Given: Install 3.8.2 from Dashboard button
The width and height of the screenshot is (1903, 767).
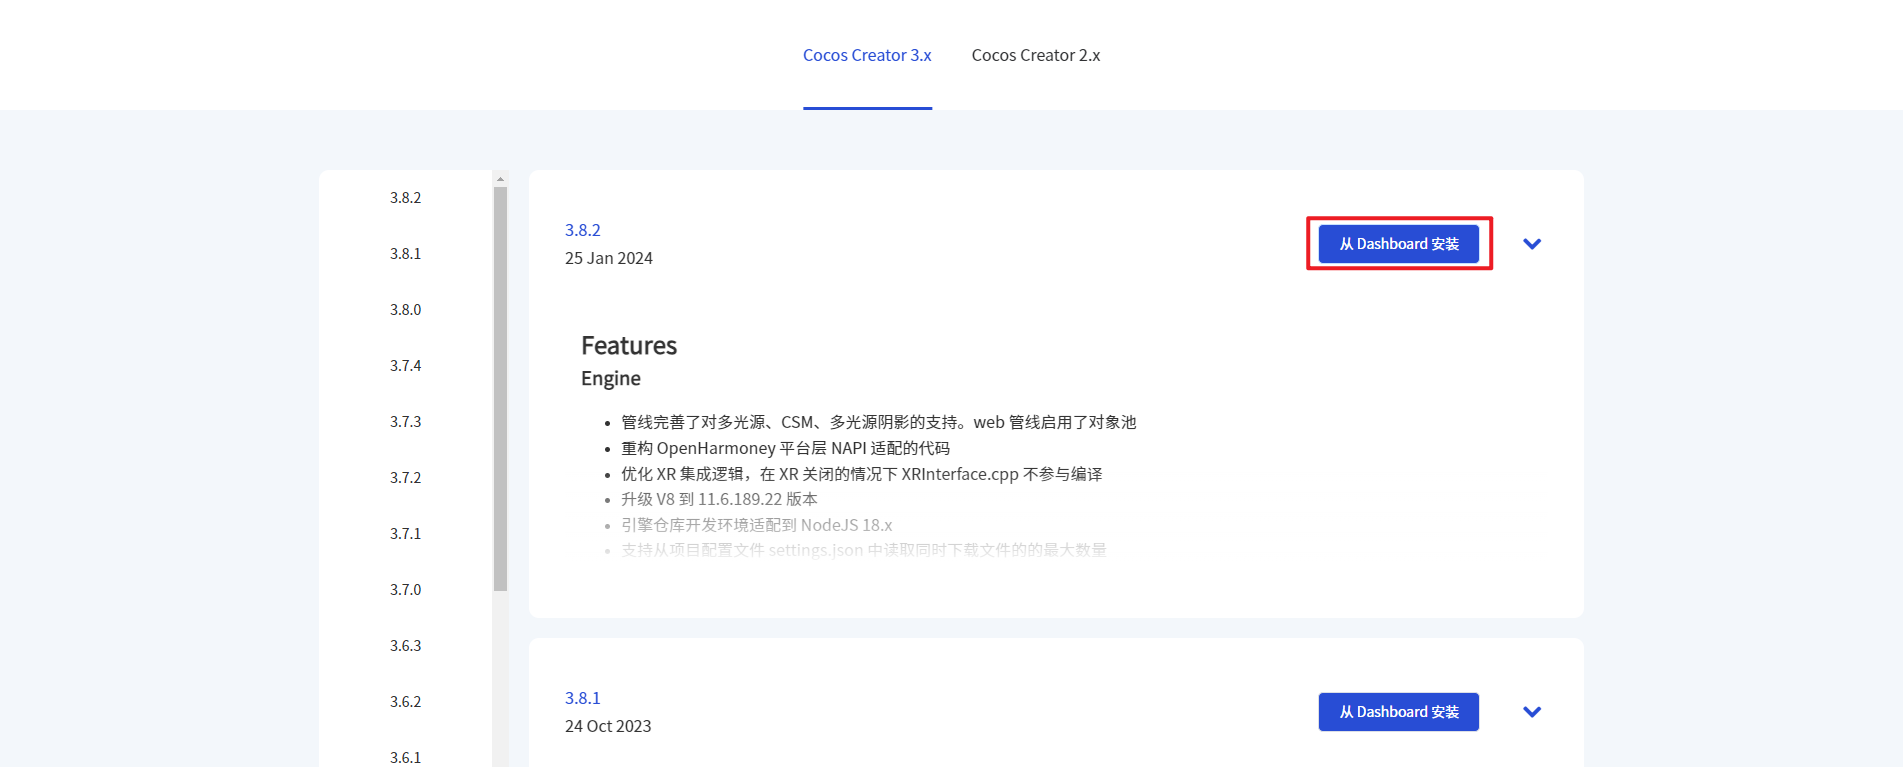Looking at the screenshot, I should click(1398, 244).
